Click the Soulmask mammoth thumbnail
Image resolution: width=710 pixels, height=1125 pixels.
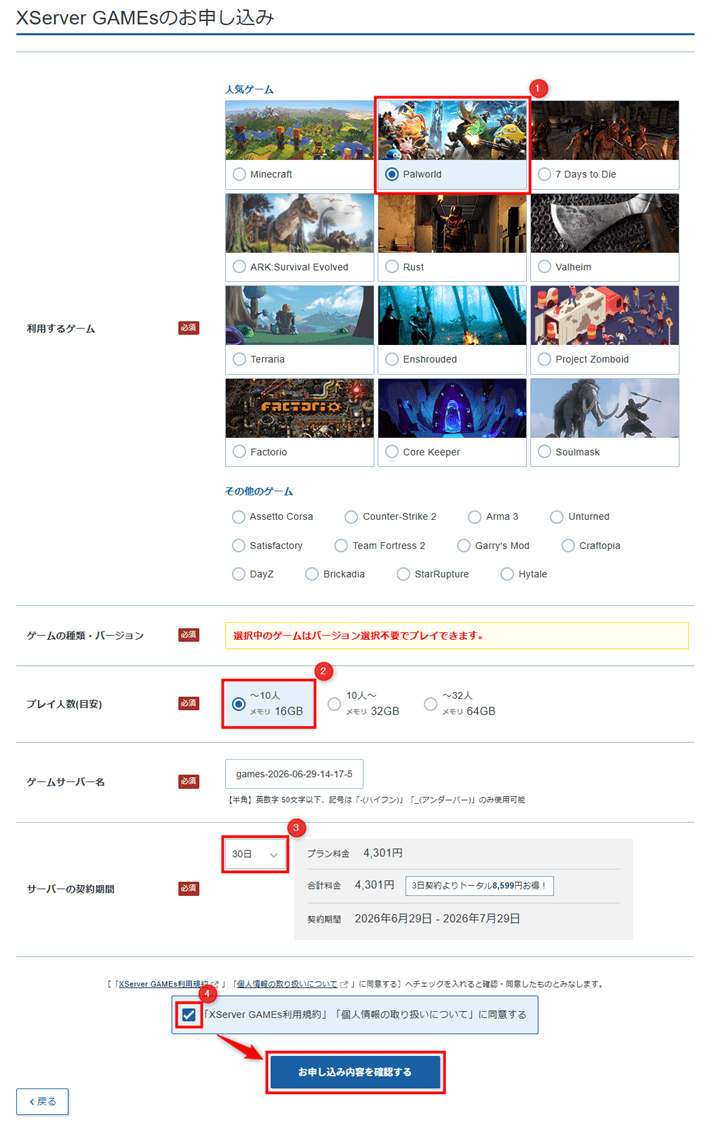(605, 408)
